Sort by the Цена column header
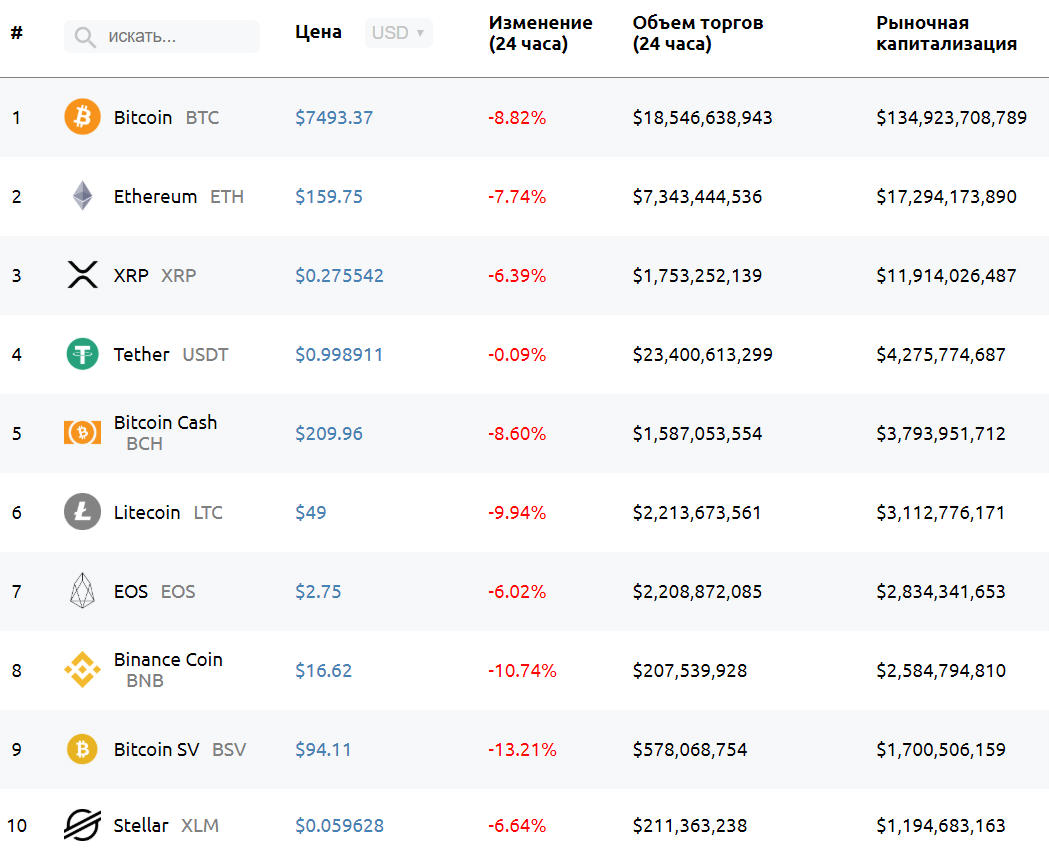This screenshot has height=858, width=1049. tap(318, 32)
